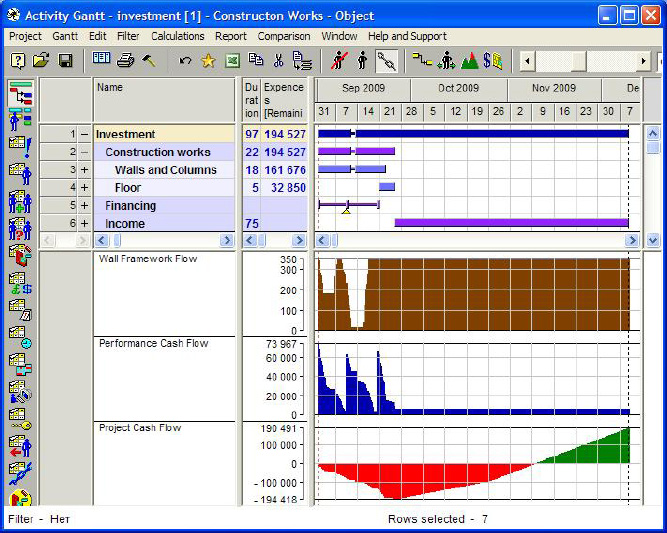The height and width of the screenshot is (533, 667).
Task: Click the Nov 2009 timeline header
Action: pos(554,88)
